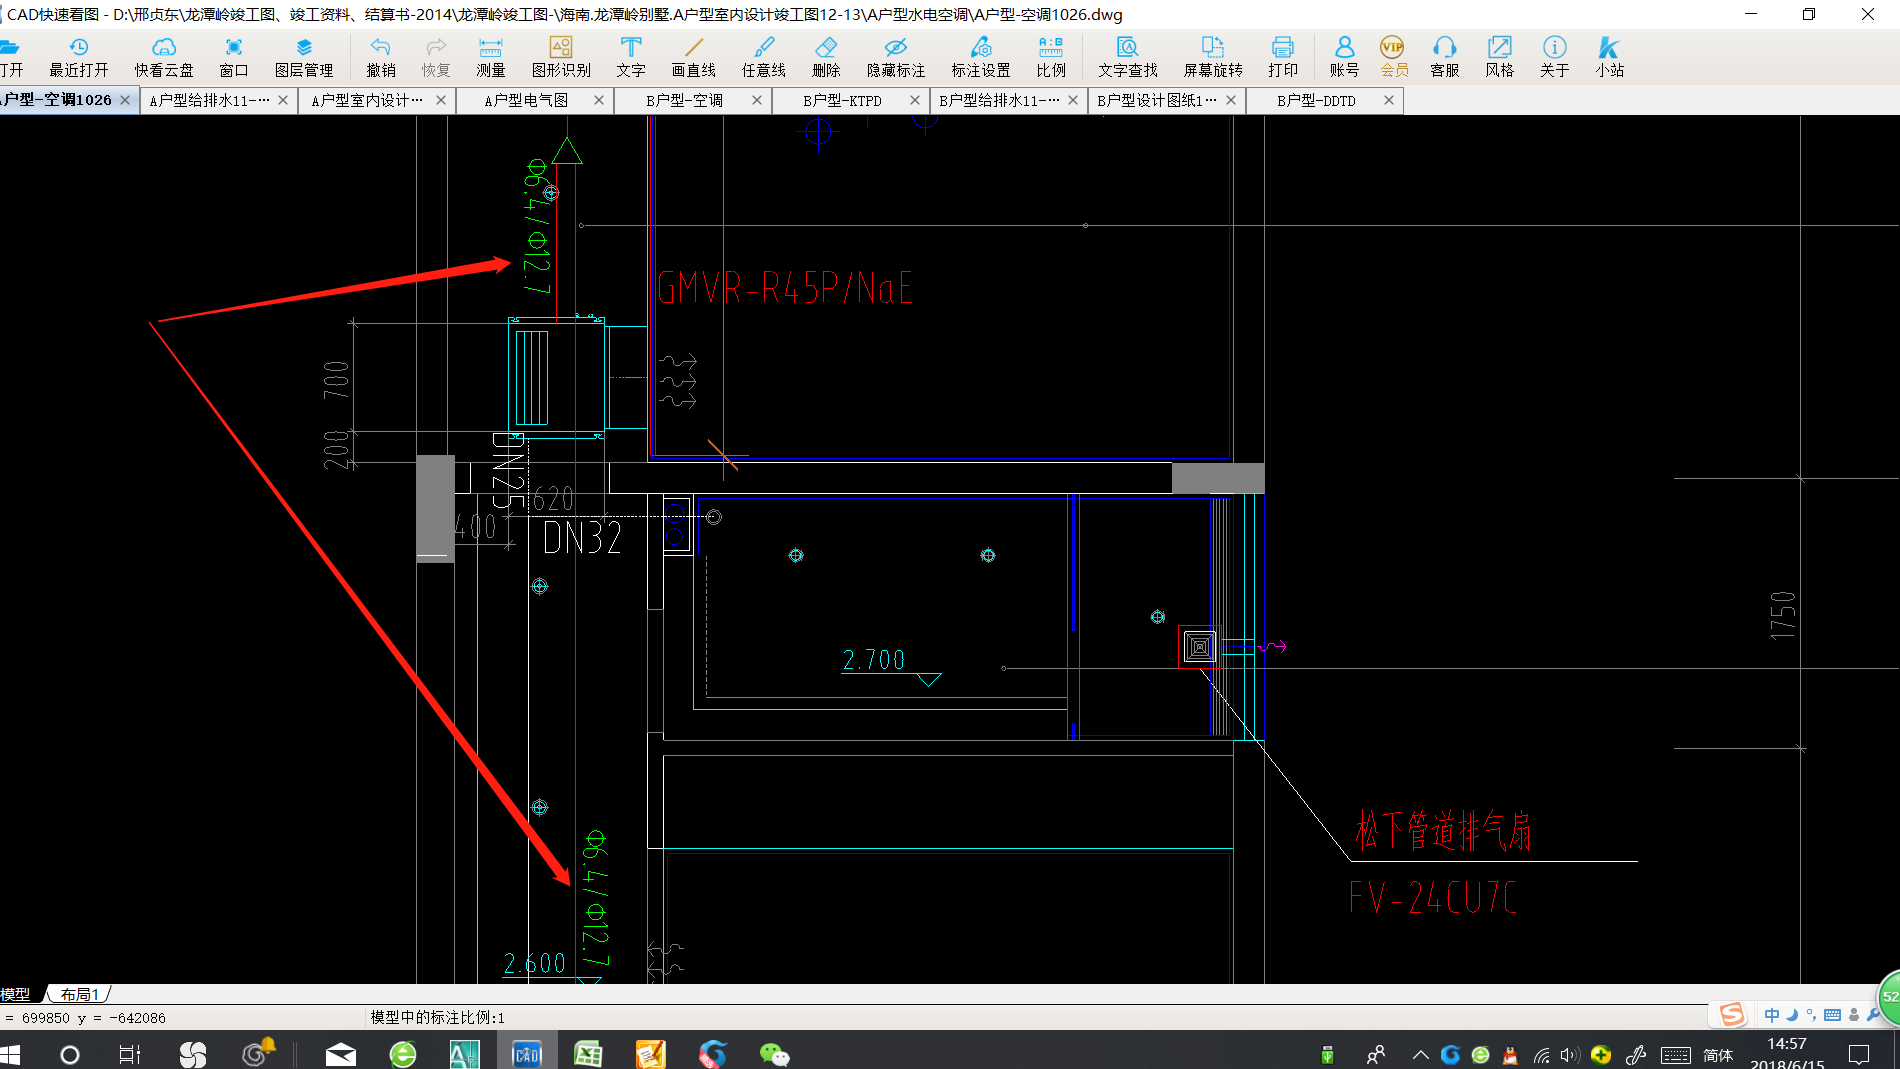The height and width of the screenshot is (1069, 1900).
Task: Open the 关于 about dialog
Action: [1555, 57]
